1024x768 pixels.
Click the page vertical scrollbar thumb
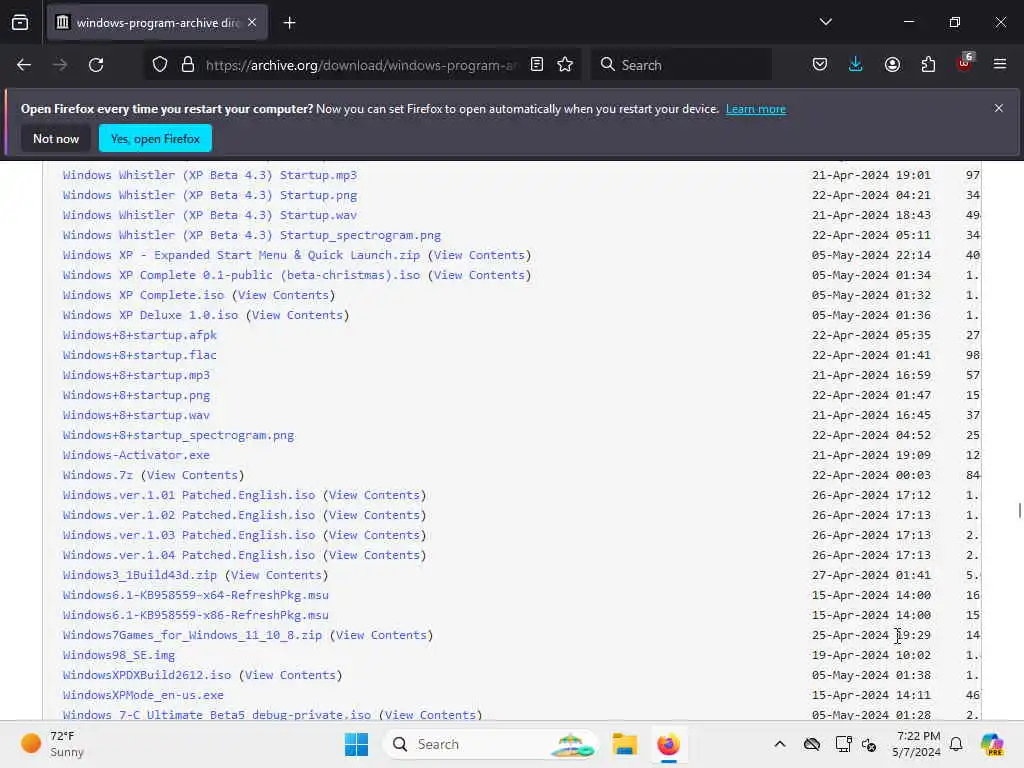click(x=1019, y=510)
